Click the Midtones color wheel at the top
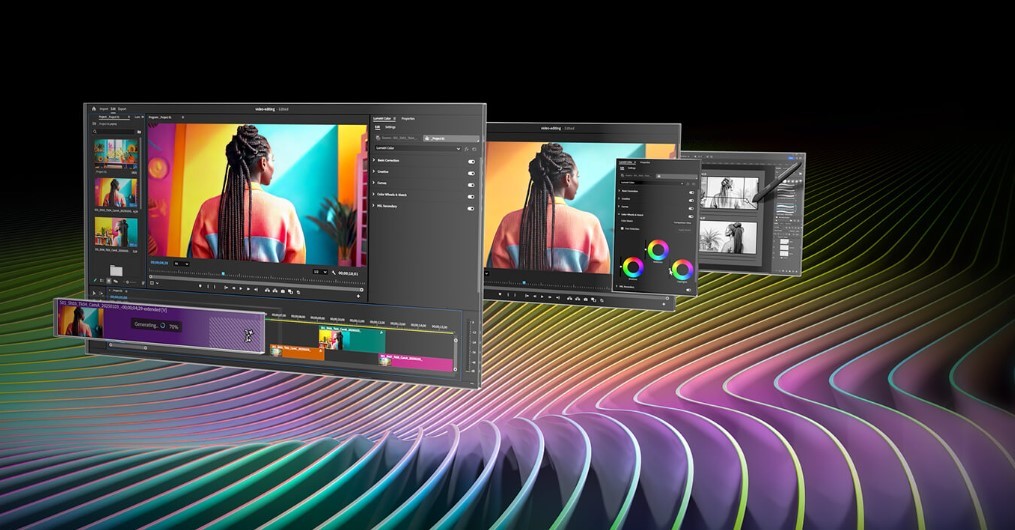1015x530 pixels. (657, 250)
